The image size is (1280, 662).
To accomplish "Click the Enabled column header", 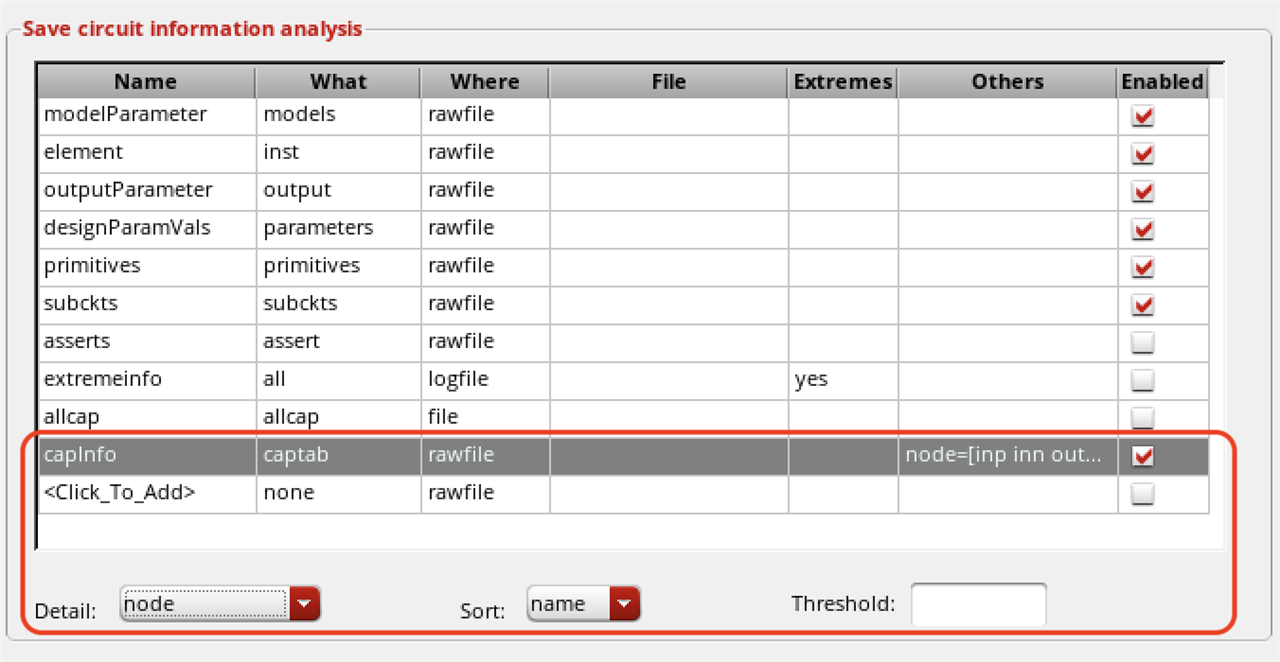I will (1162, 82).
